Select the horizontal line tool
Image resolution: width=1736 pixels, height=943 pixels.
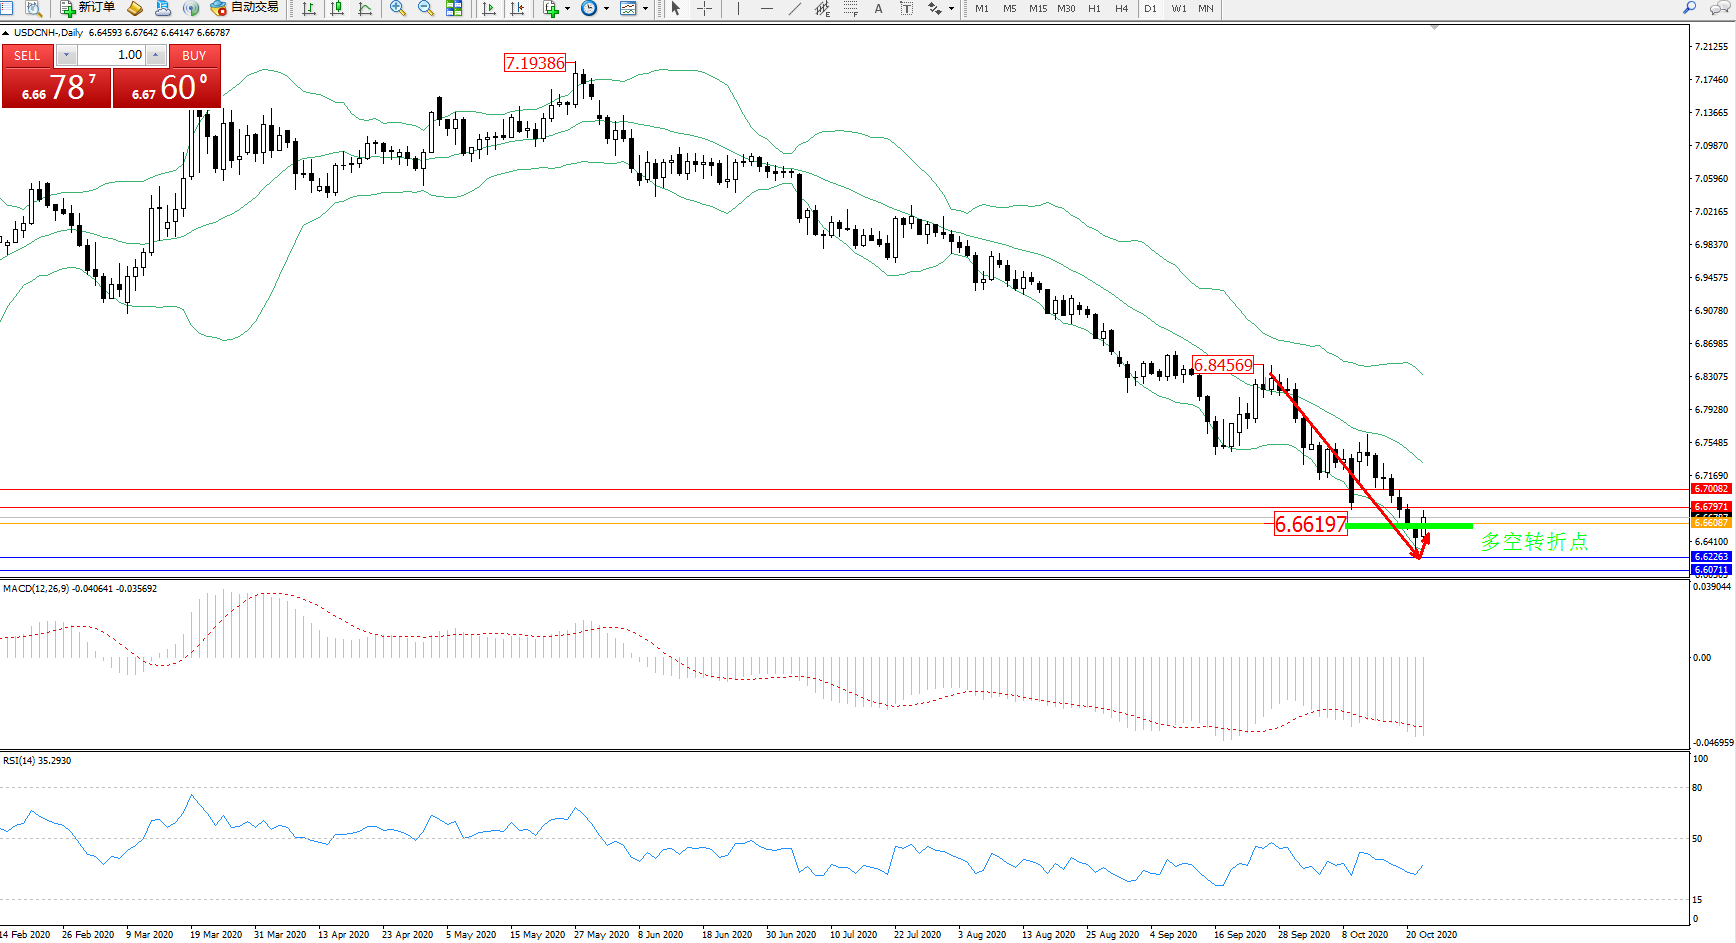(x=766, y=9)
